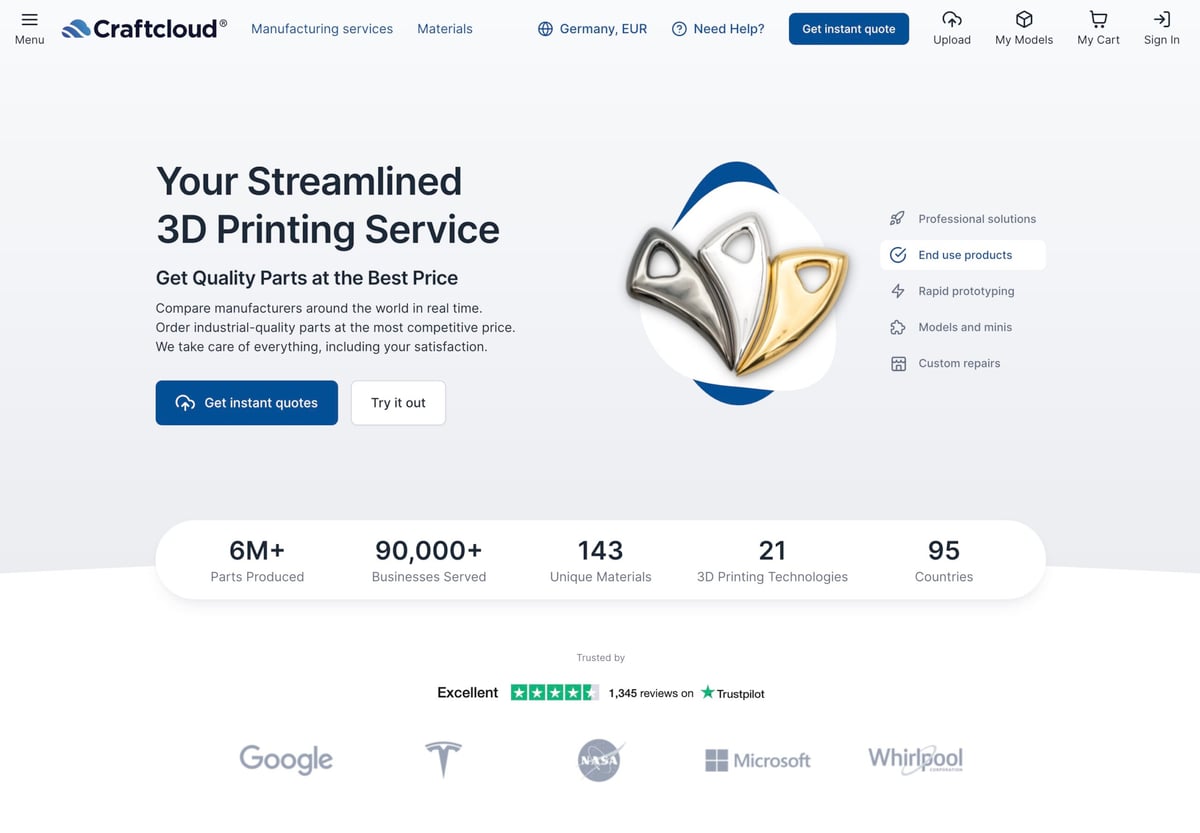1200x833 pixels.
Task: Click the Sign In arrow icon
Action: coord(1162,19)
